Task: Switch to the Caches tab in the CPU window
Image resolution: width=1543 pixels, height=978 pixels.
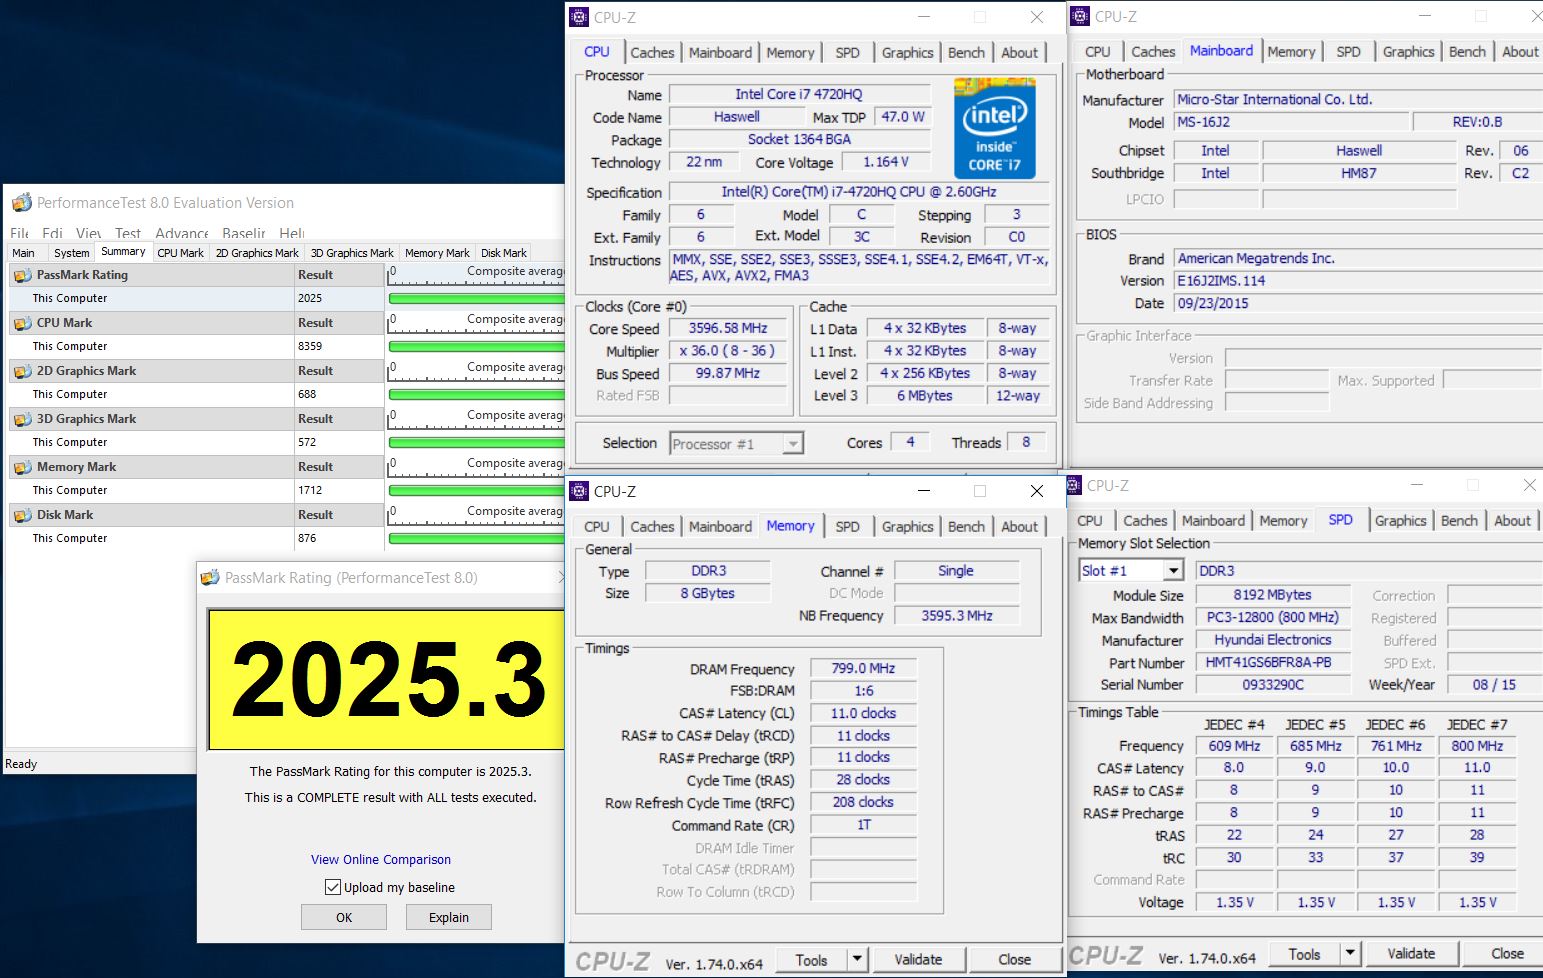Action: pyautogui.click(x=652, y=53)
